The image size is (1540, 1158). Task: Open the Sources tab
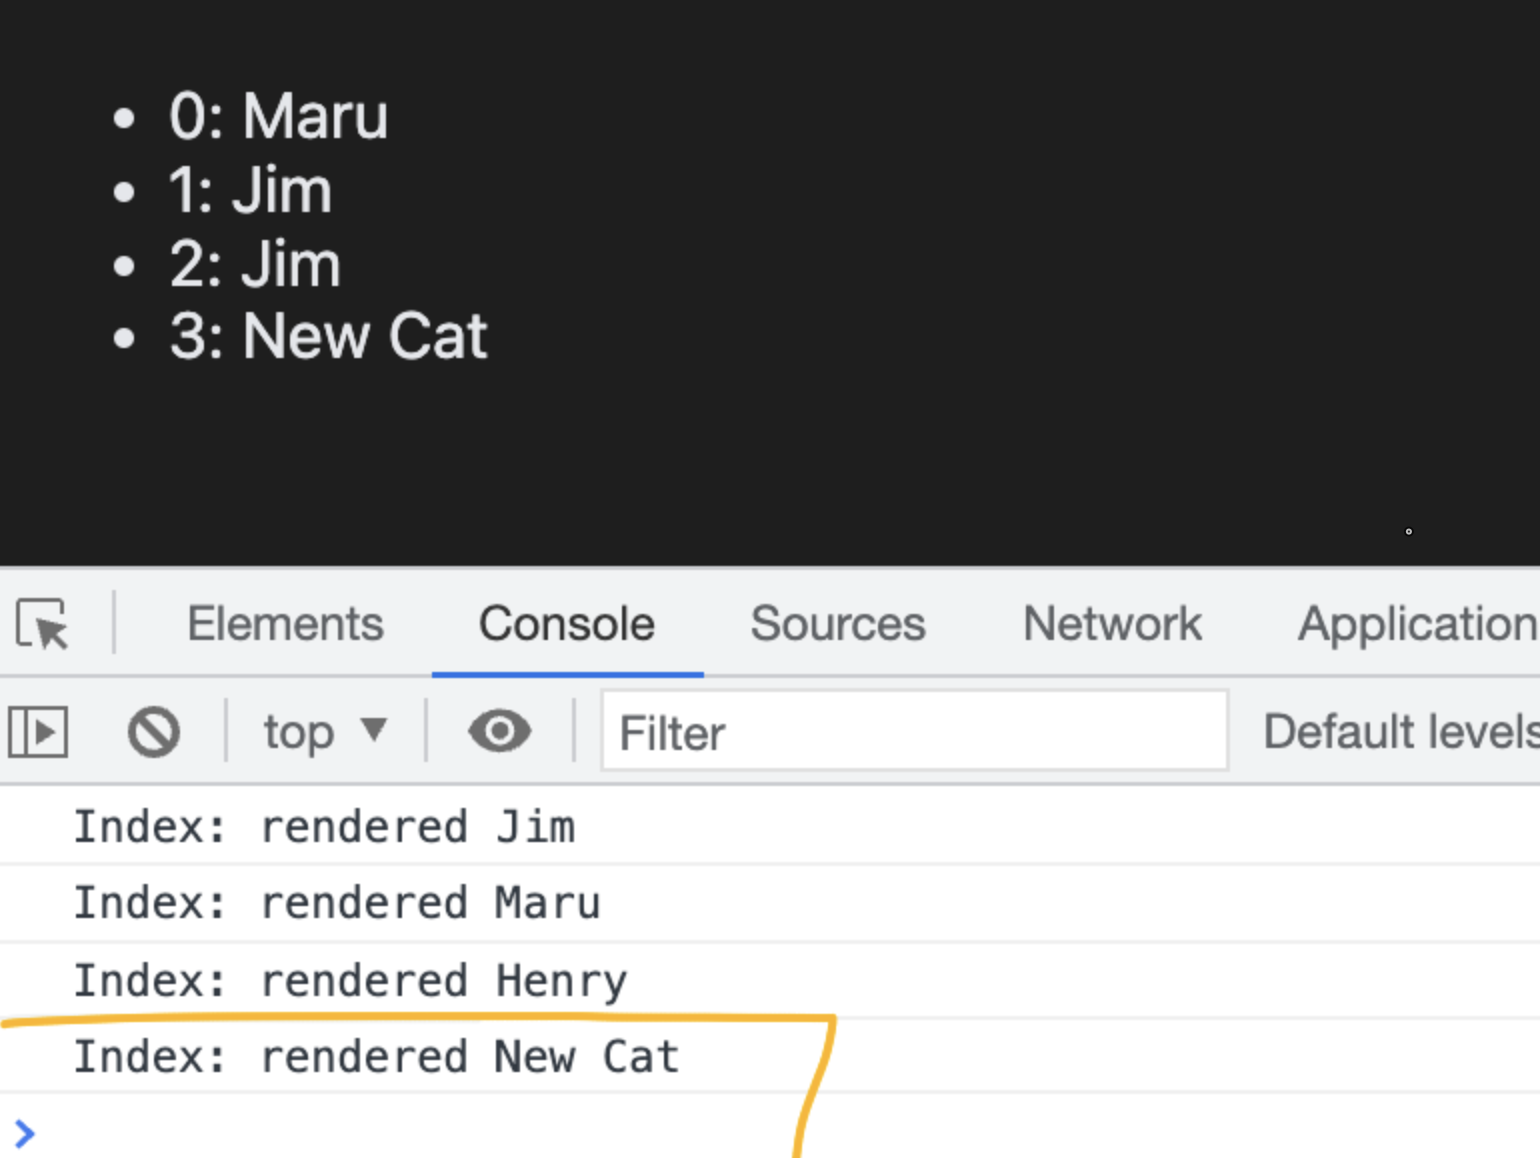tap(838, 624)
